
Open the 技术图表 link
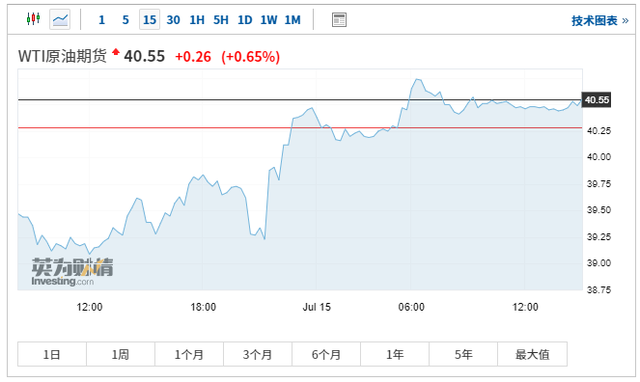(x=600, y=20)
